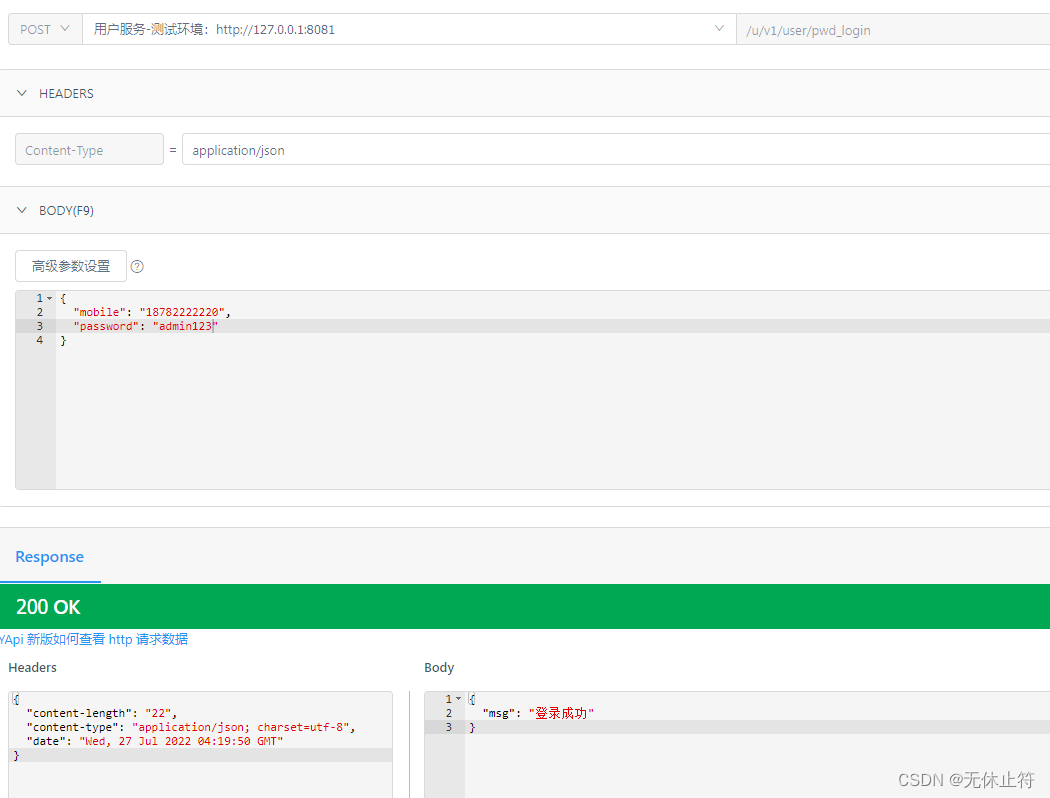This screenshot has height=798, width=1050.
Task: Click the response Headers label
Action: 32,667
